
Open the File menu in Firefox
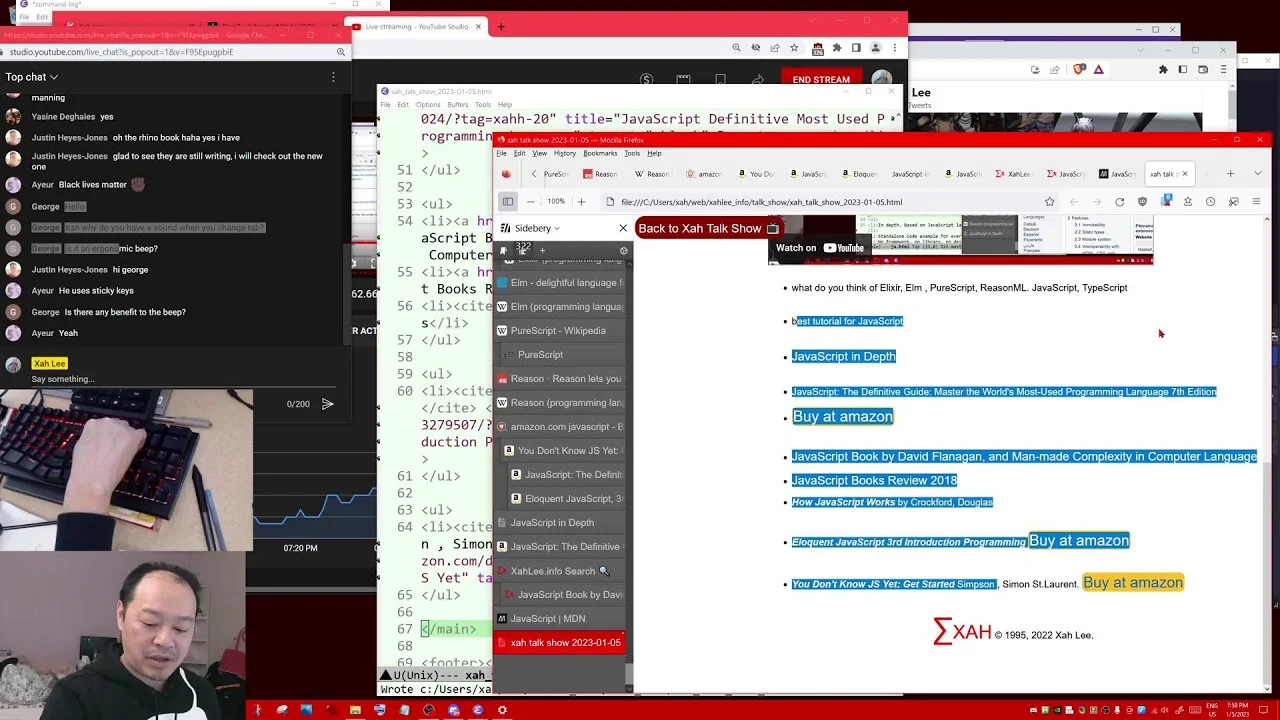(503, 153)
